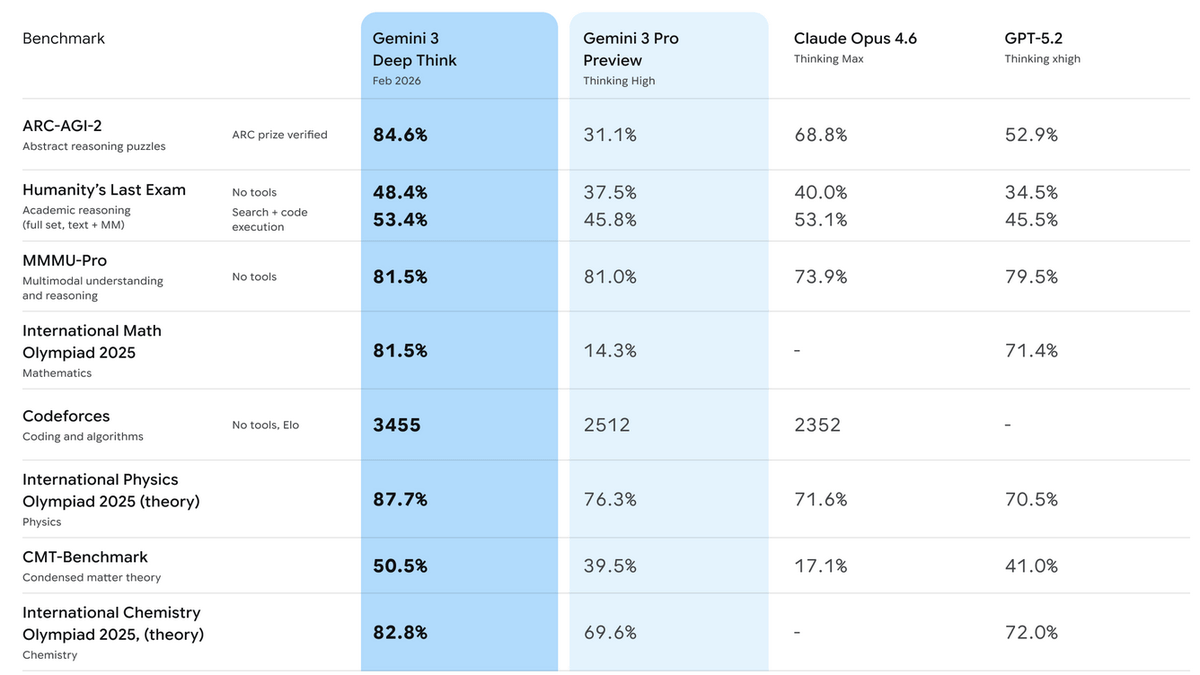Click the 3455 Codeforces Elo value
Image resolution: width=1200 pixels, height=675 pixels.
click(397, 425)
